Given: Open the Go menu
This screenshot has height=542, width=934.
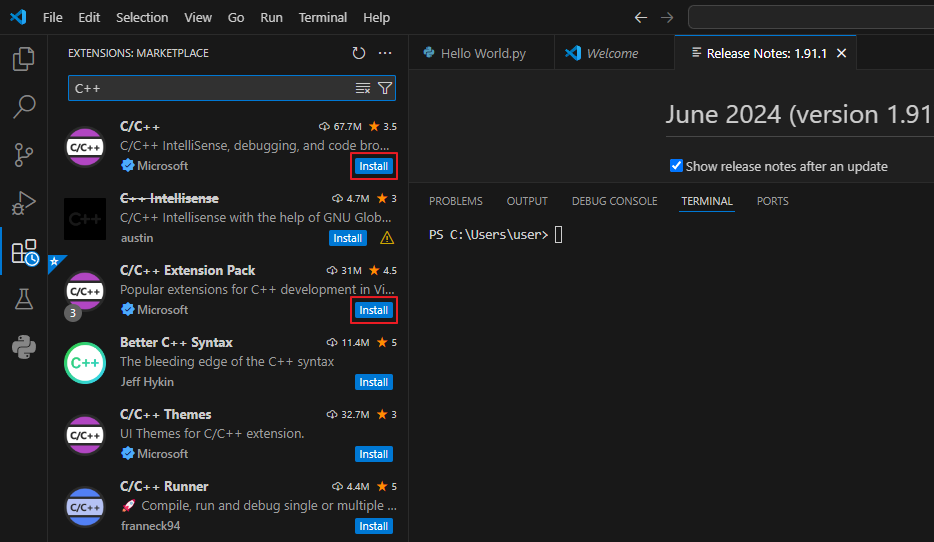Looking at the screenshot, I should pos(236,17).
